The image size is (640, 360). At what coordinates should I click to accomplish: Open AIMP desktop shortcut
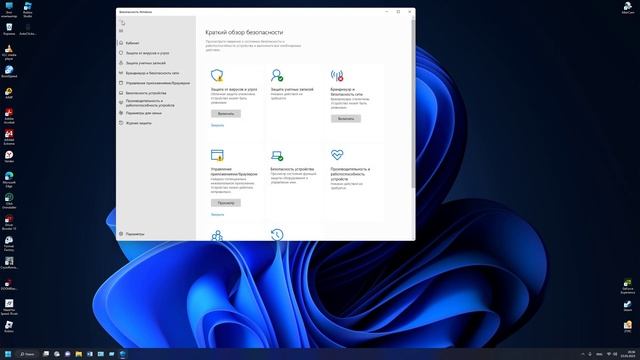pyautogui.click(x=9, y=93)
